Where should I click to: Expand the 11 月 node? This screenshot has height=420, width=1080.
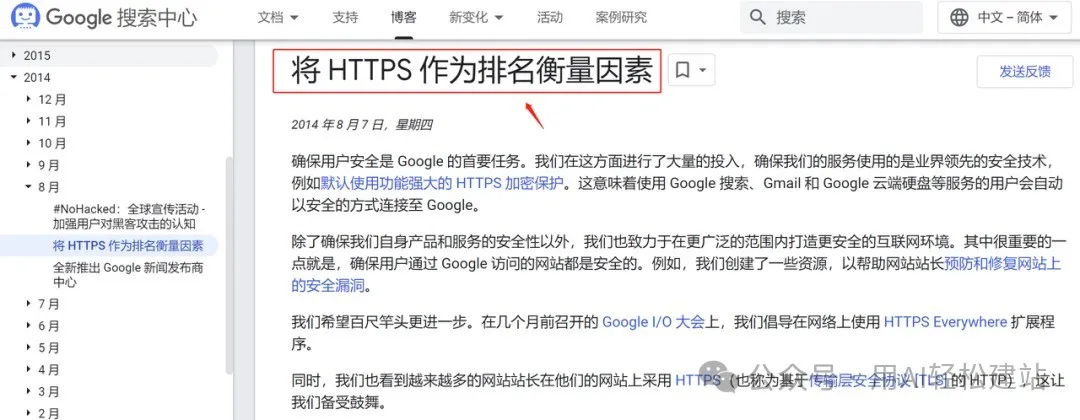[x=29, y=121]
